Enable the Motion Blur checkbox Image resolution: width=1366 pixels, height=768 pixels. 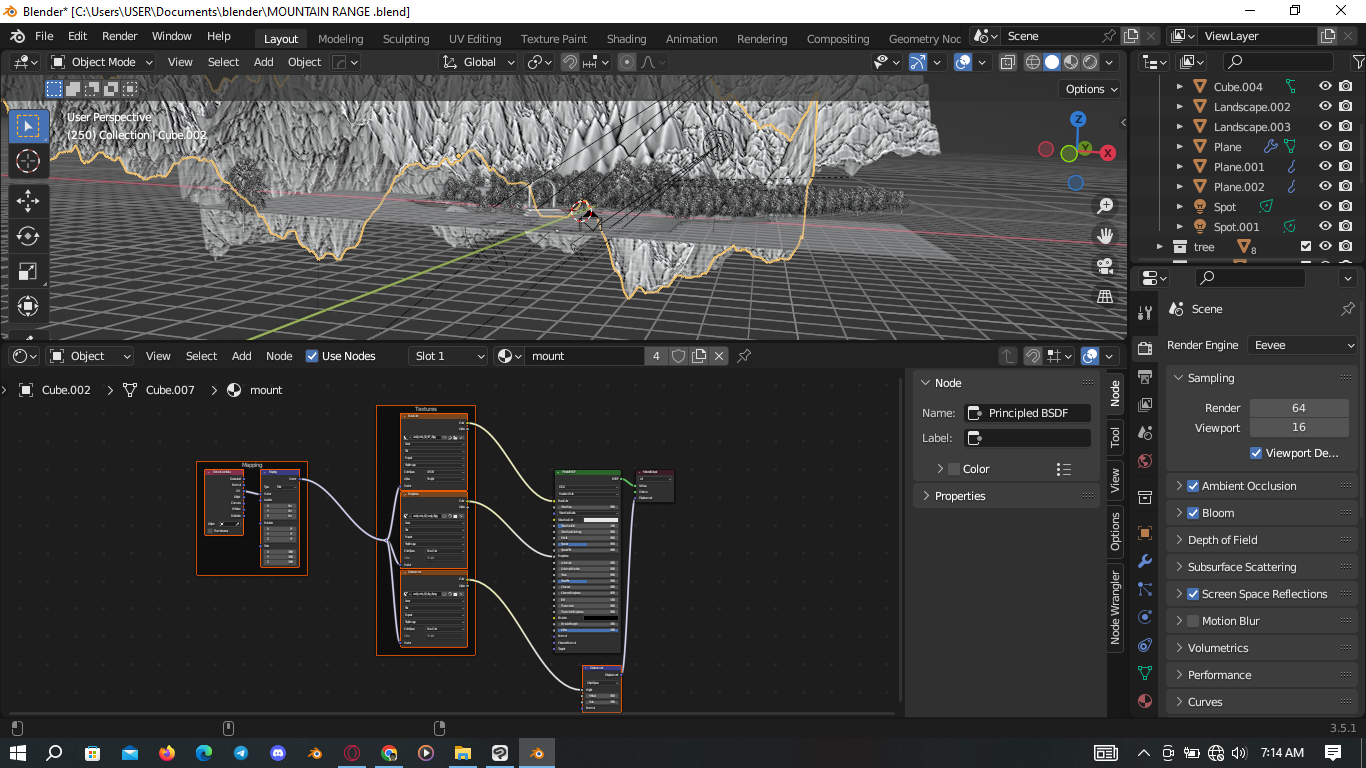point(1193,621)
